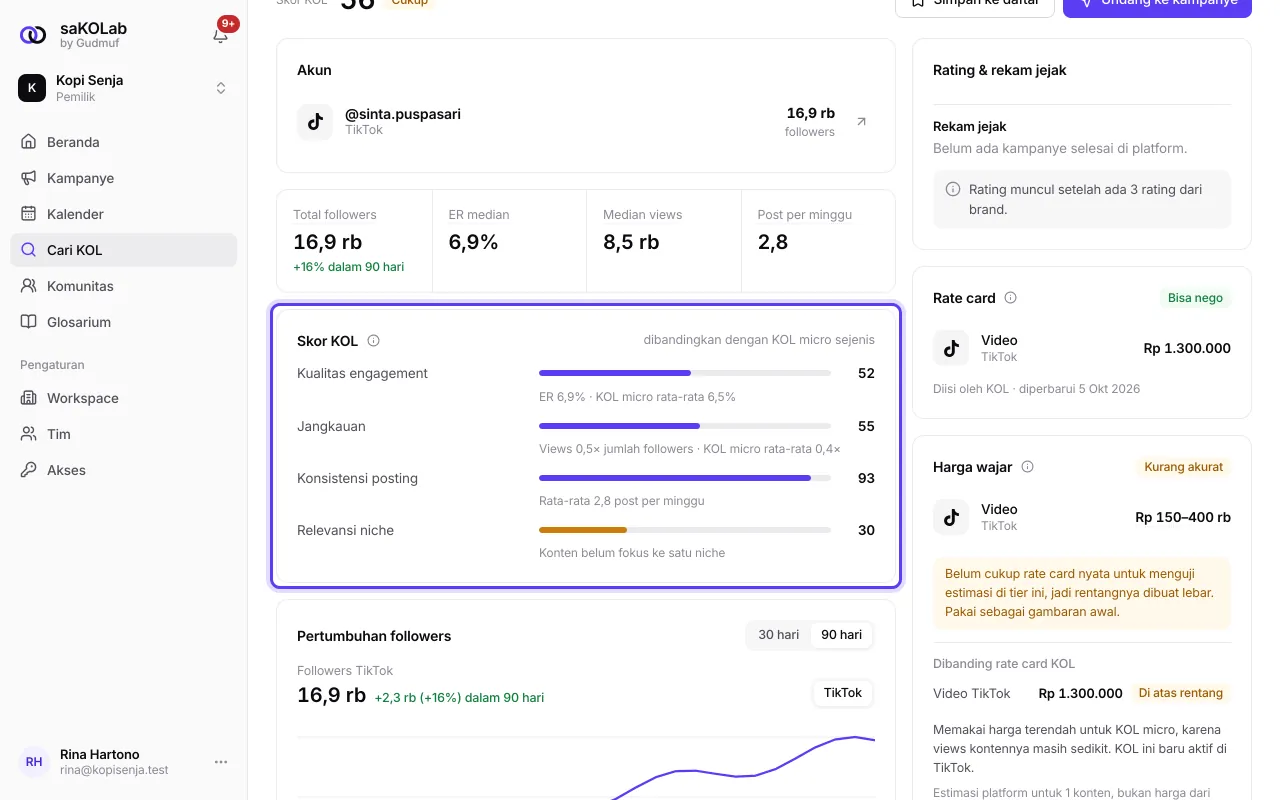Switch the growth chart to 30 hari

pyautogui.click(x=778, y=635)
